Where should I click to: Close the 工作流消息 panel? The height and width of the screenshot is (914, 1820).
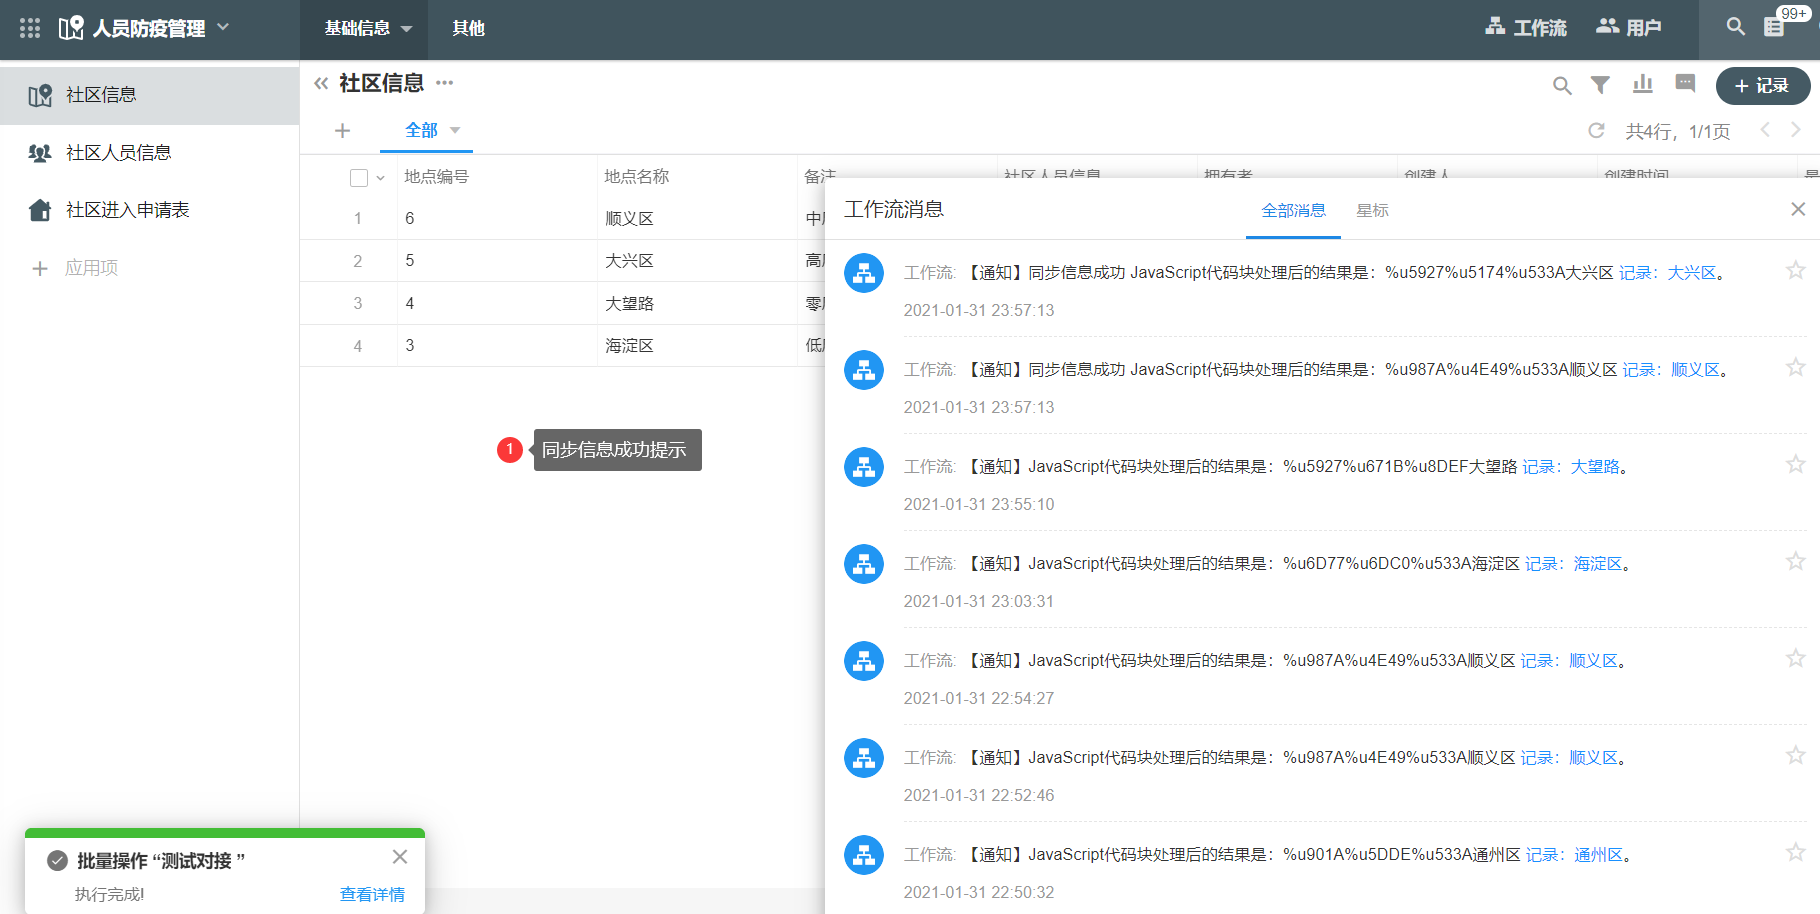[x=1797, y=209]
